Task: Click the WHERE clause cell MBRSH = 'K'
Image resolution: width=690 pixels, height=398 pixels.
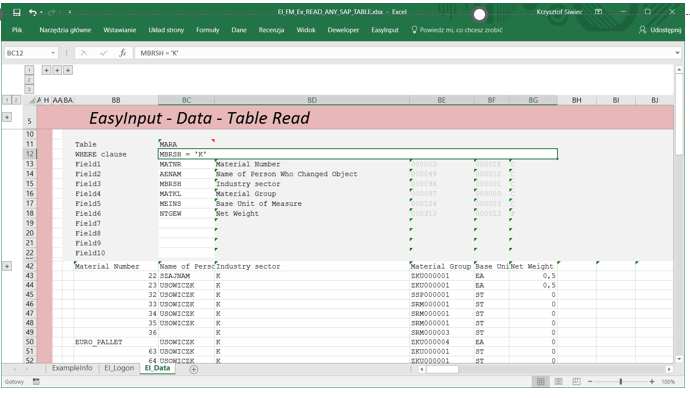Action: pos(358,154)
